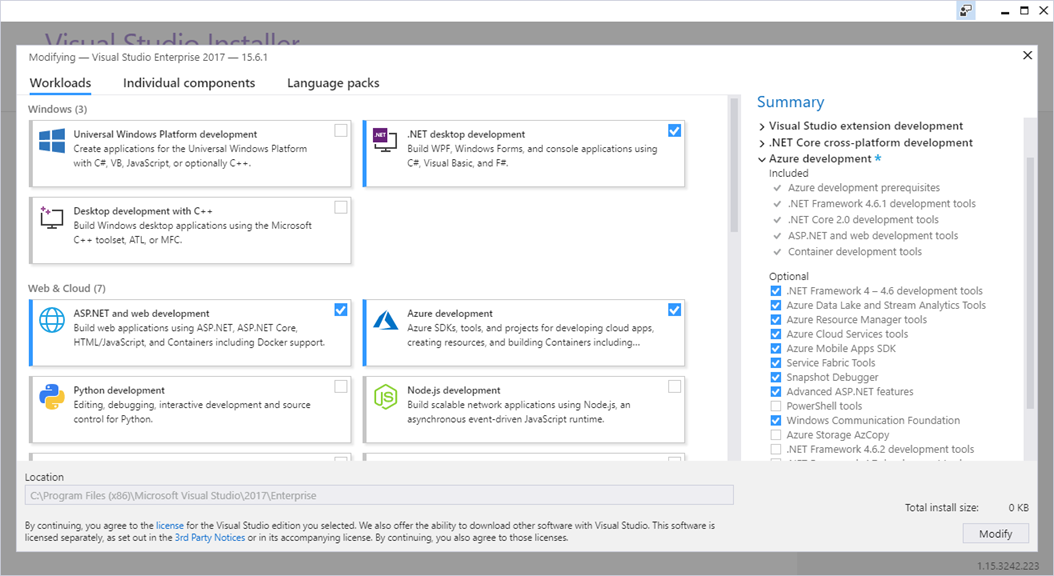Click the Node.js development logo icon
The height and width of the screenshot is (576, 1054).
(x=385, y=397)
